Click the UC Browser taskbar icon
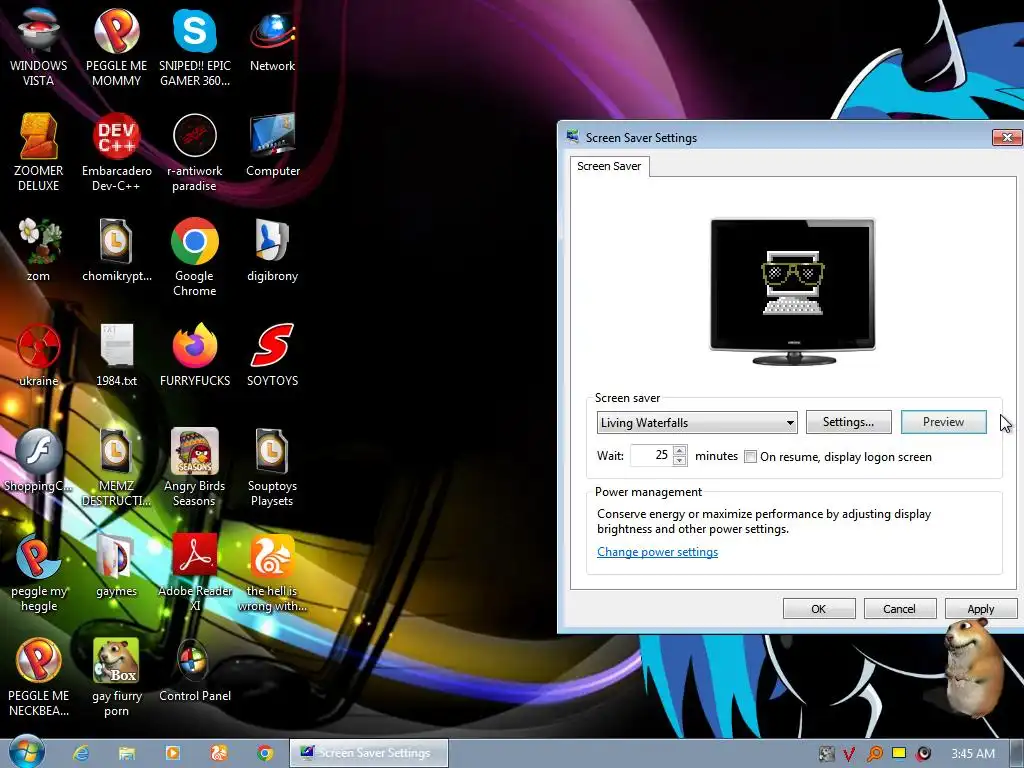This screenshot has height=768, width=1024. point(219,753)
